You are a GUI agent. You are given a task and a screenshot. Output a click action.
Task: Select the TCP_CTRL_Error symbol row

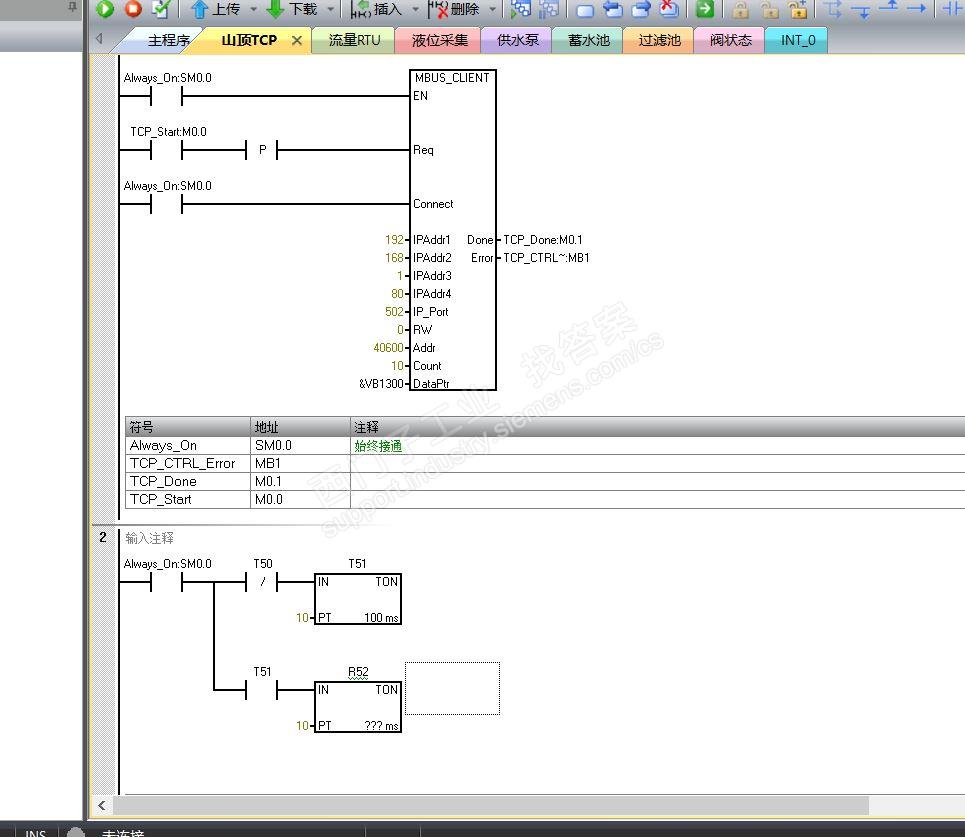pyautogui.click(x=545, y=463)
